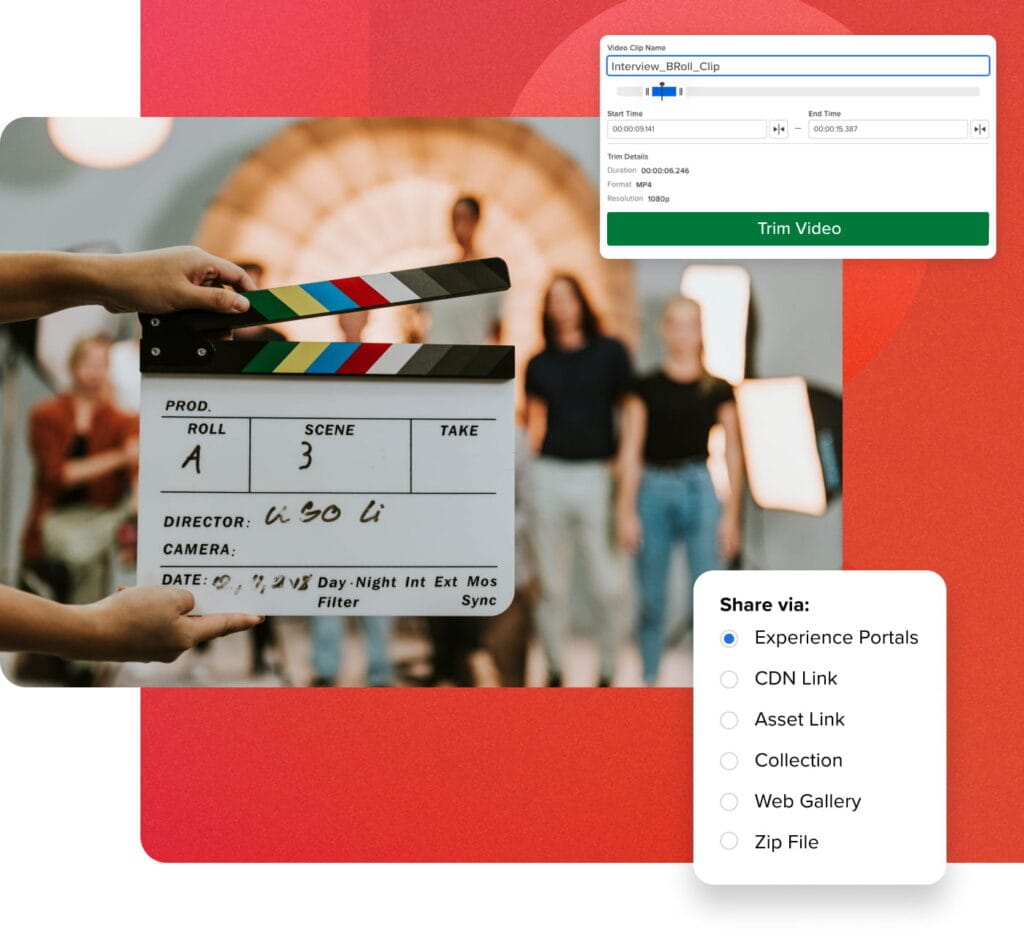Click the right trim handle on timeline

pos(681,92)
